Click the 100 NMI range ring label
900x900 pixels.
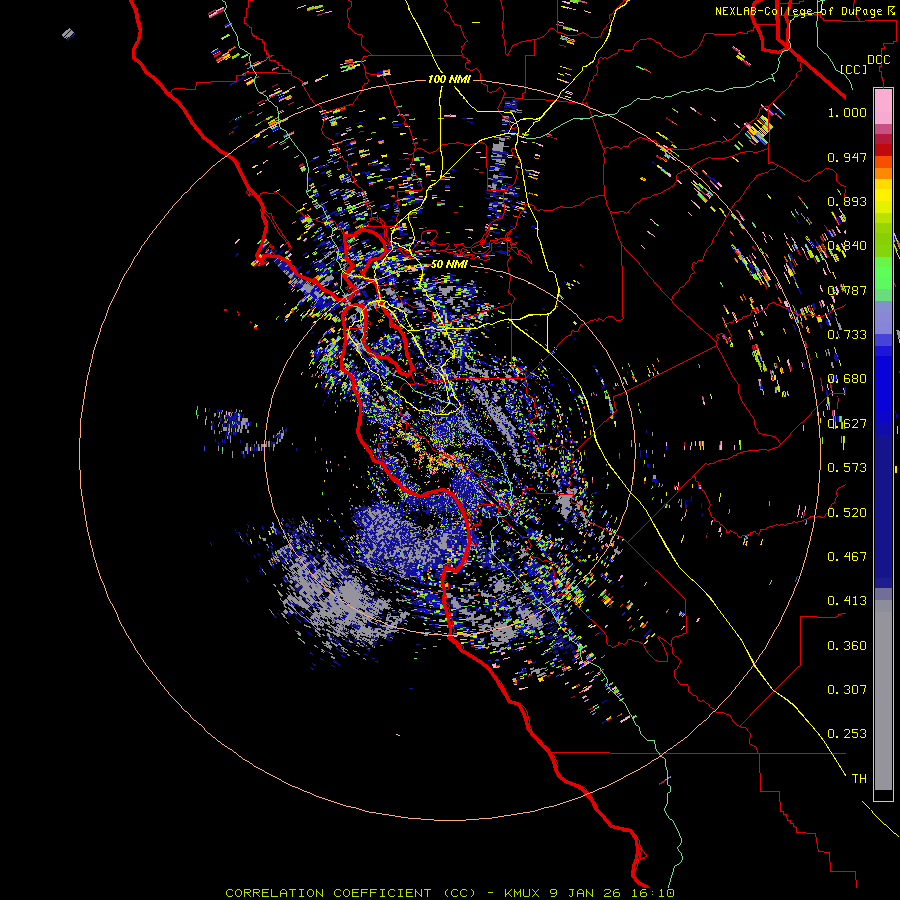tap(449, 79)
